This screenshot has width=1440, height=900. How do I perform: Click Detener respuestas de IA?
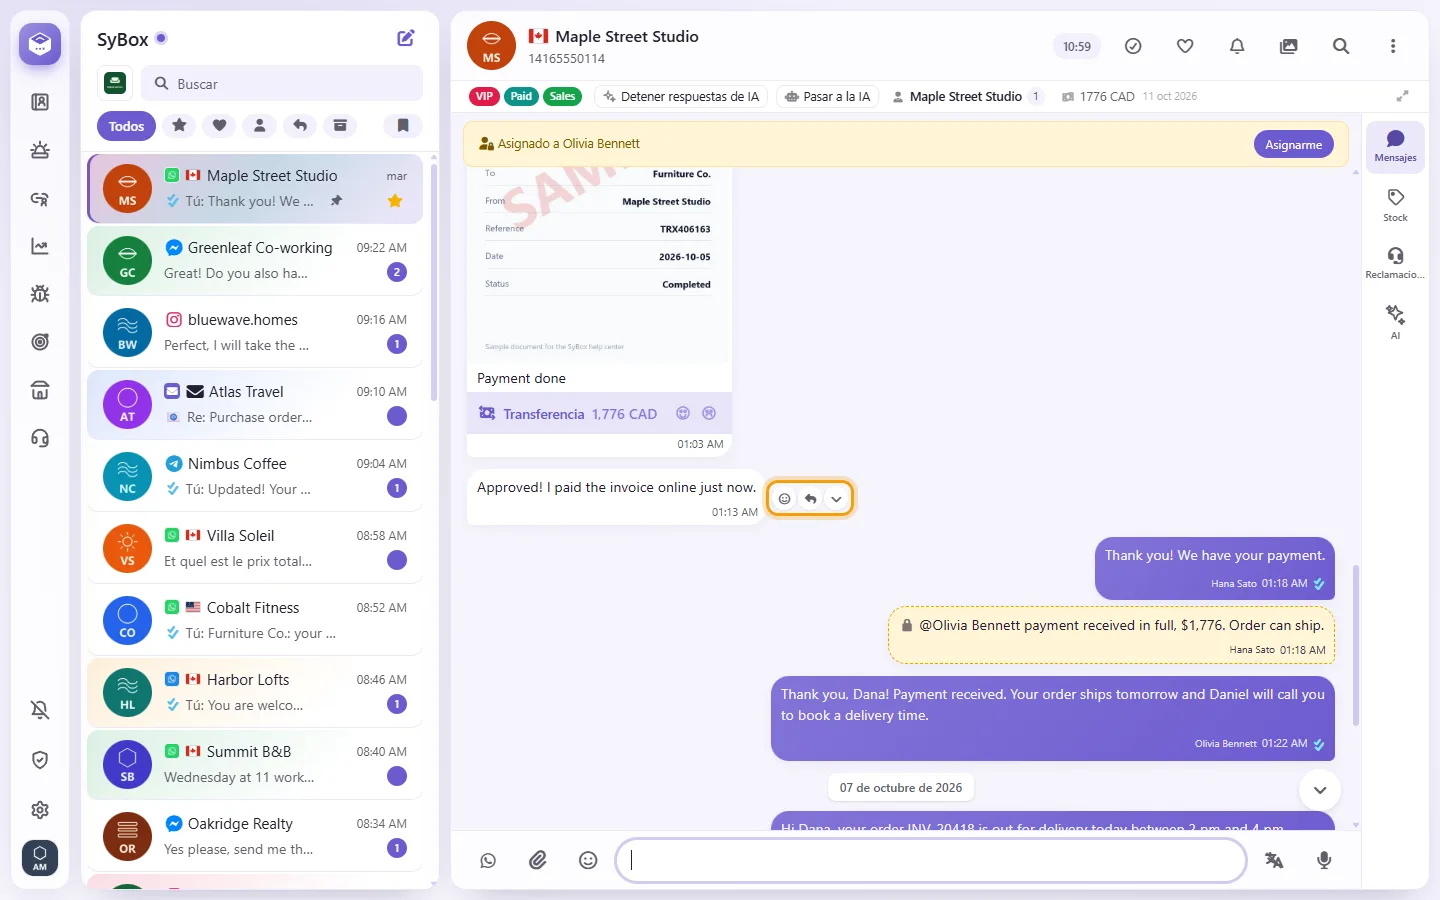click(681, 97)
